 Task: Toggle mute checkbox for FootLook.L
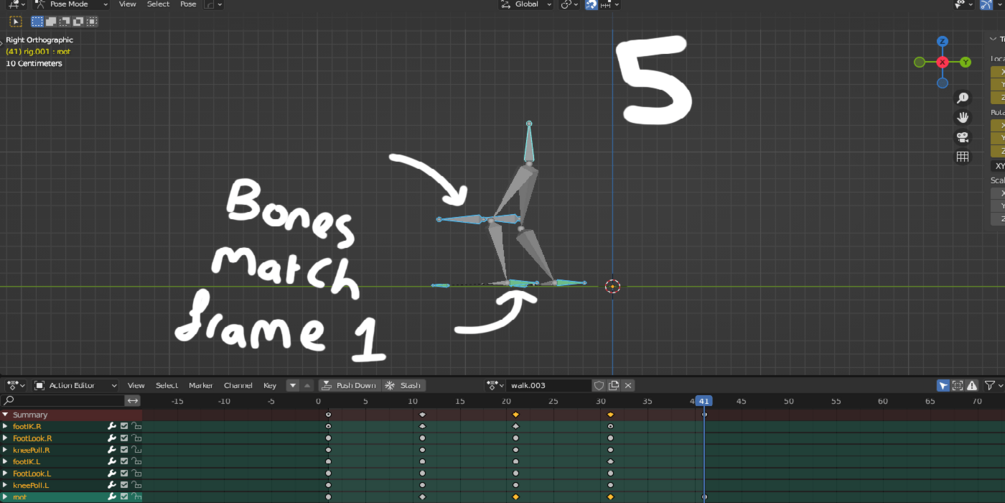[x=124, y=474]
